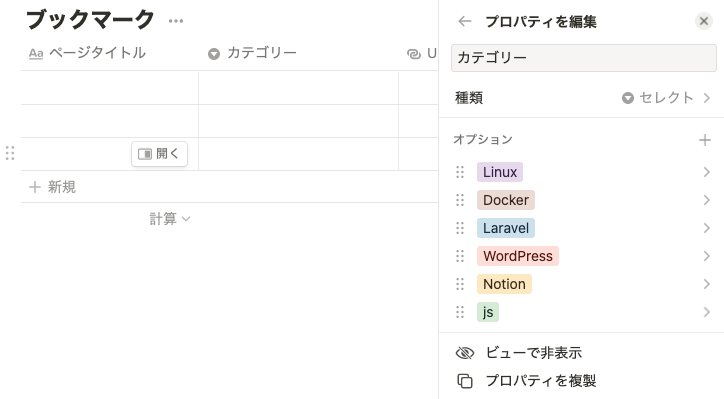Close the プロパティを編集 panel
Viewport: 724px width, 399px height.
704,21
